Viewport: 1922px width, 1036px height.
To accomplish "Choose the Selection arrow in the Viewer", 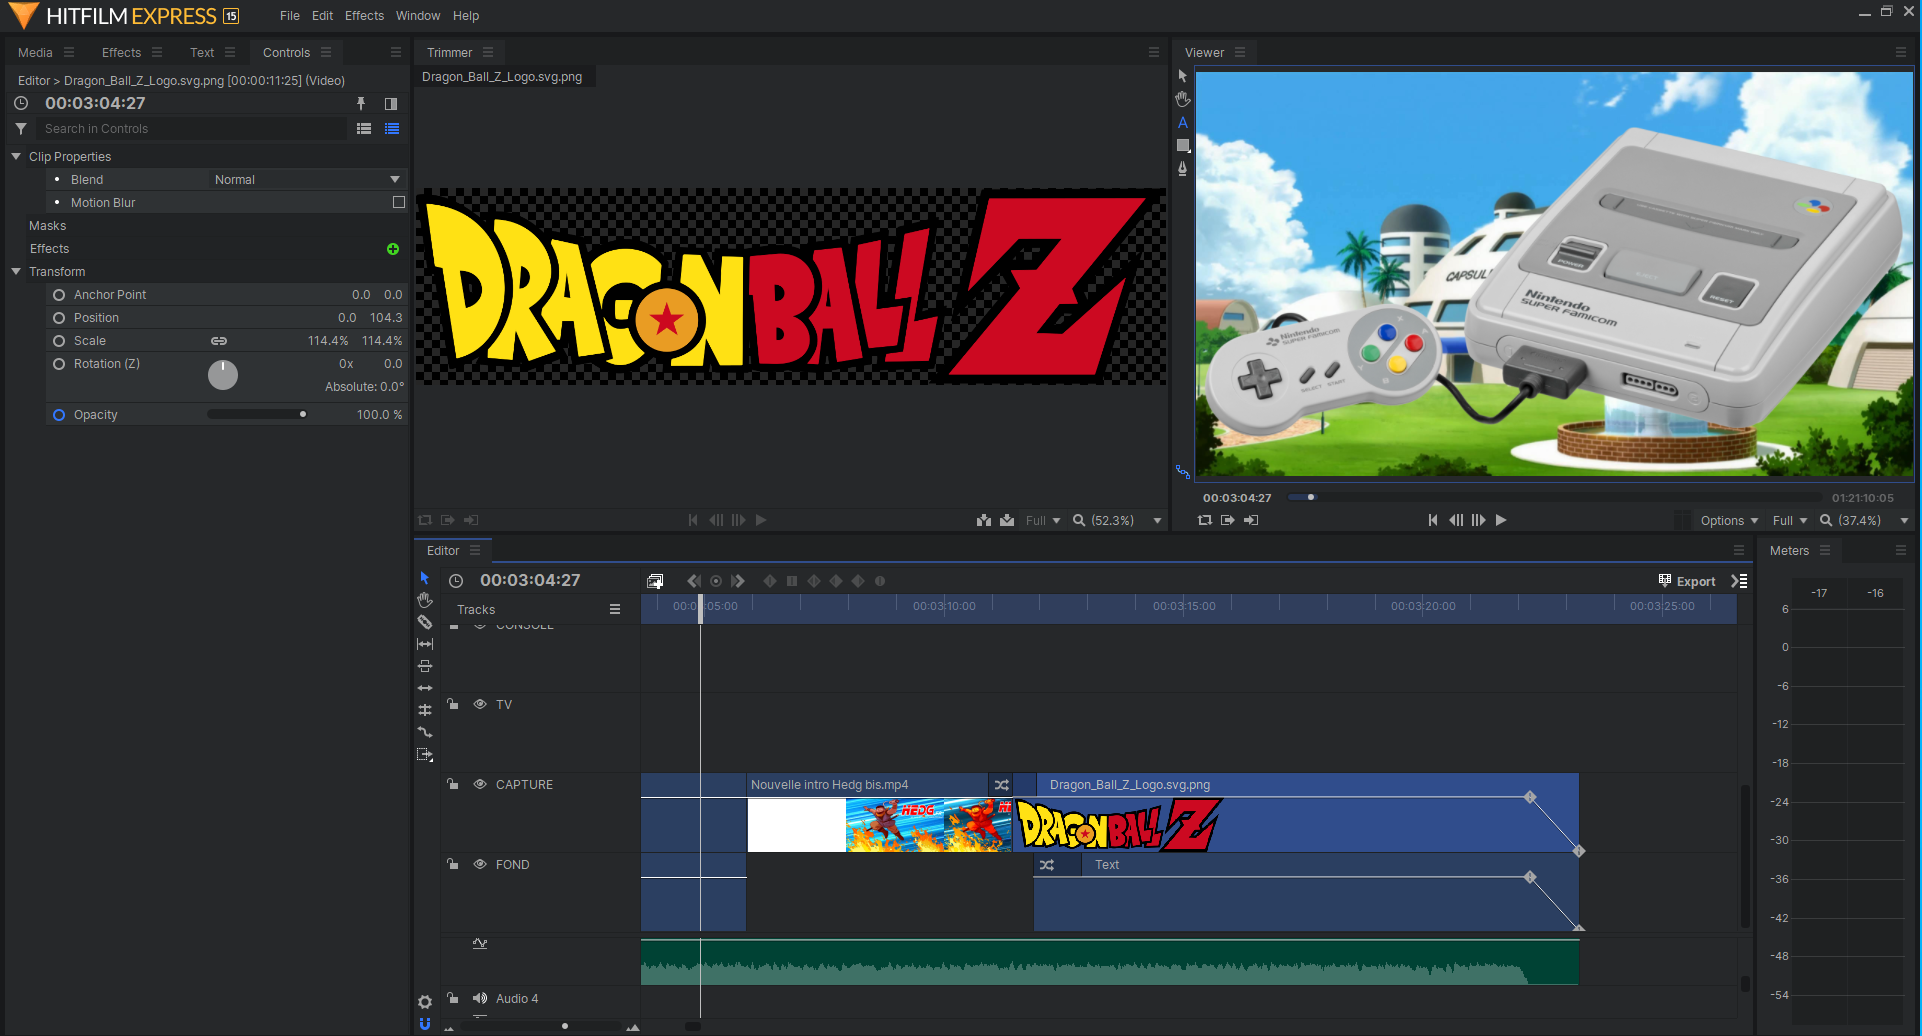I will click(1183, 76).
